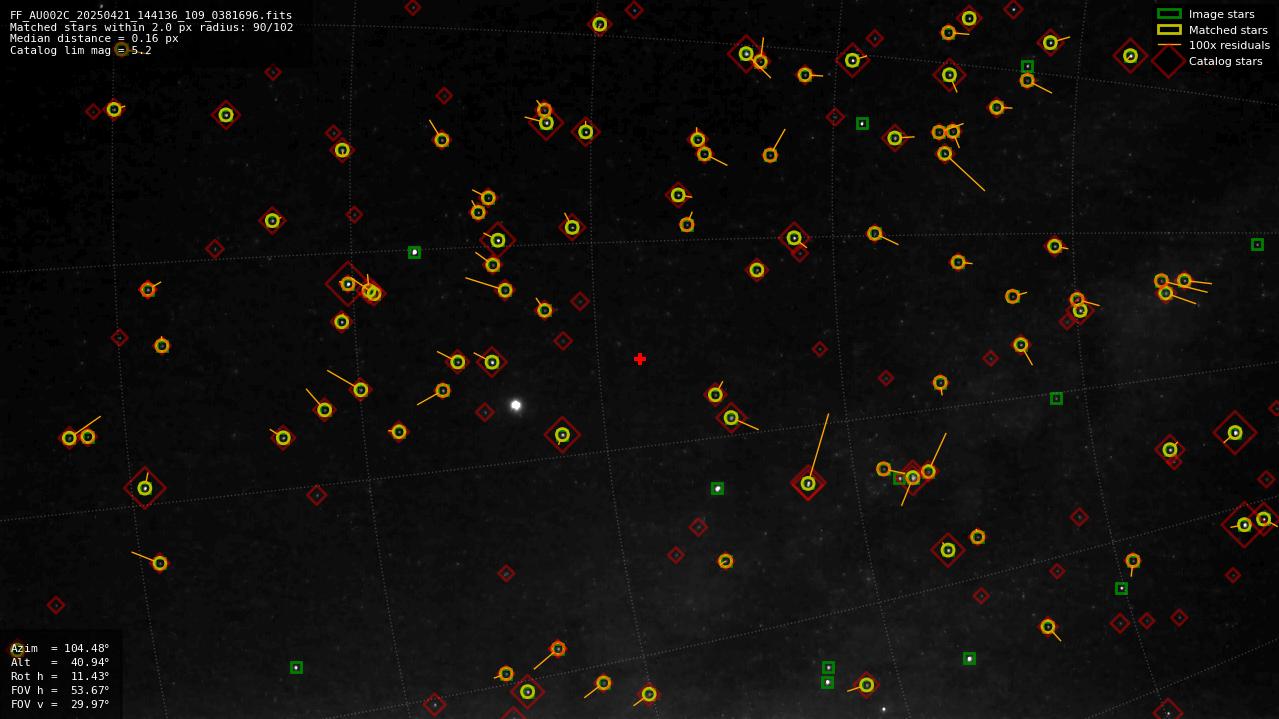Click the 'Image stars' legend label
Viewport: 1279px width, 719px height.
click(x=1221, y=14)
